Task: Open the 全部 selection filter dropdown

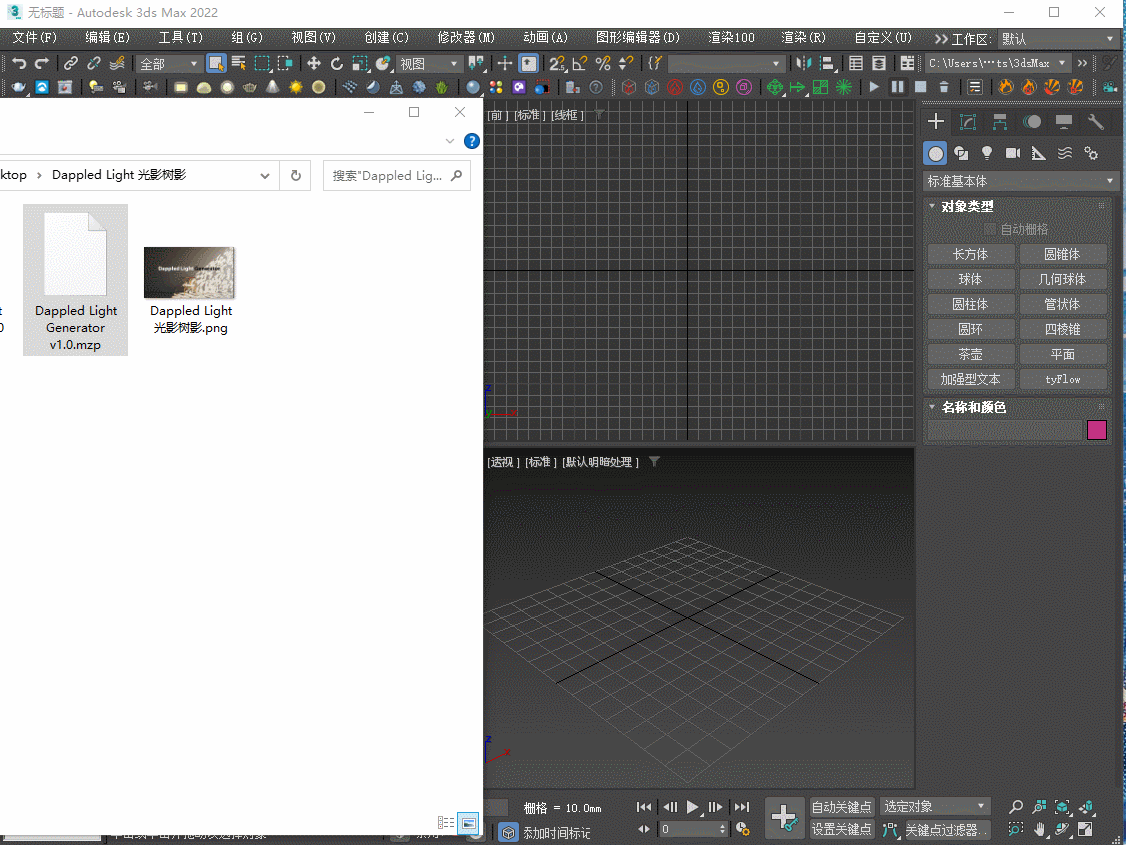Action: pyautogui.click(x=168, y=64)
